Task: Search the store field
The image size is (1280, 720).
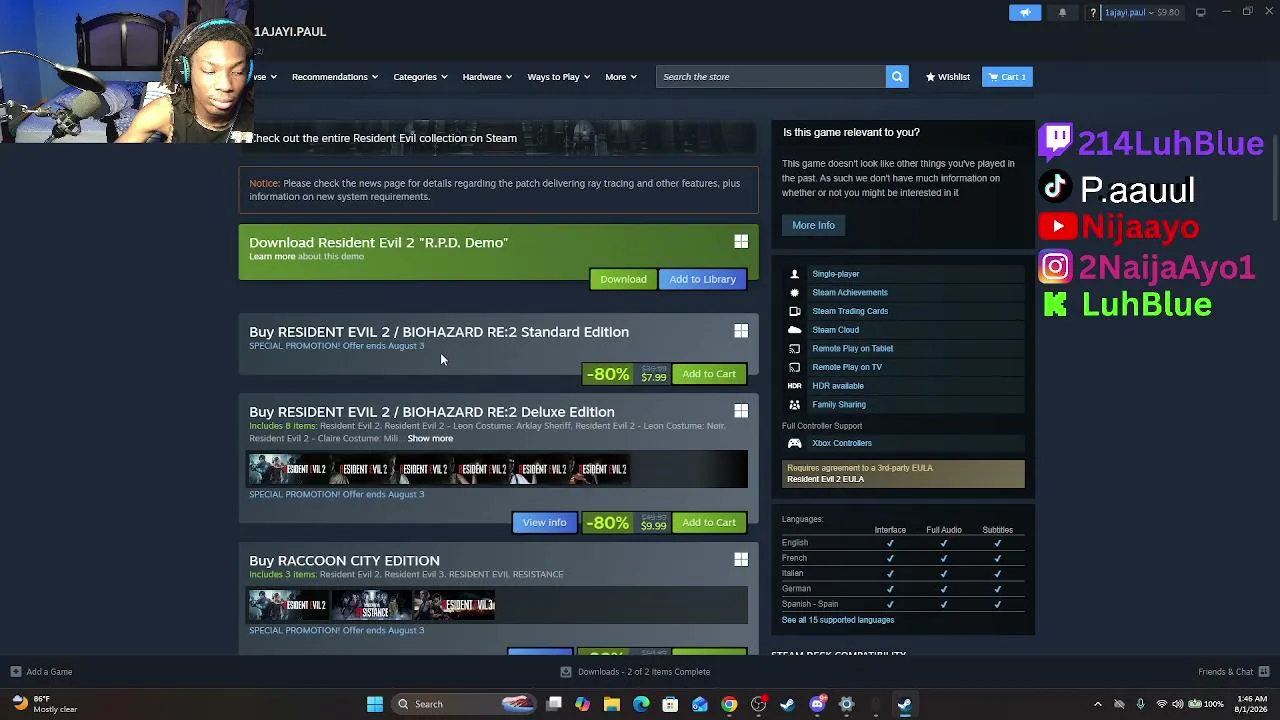Action: point(771,77)
